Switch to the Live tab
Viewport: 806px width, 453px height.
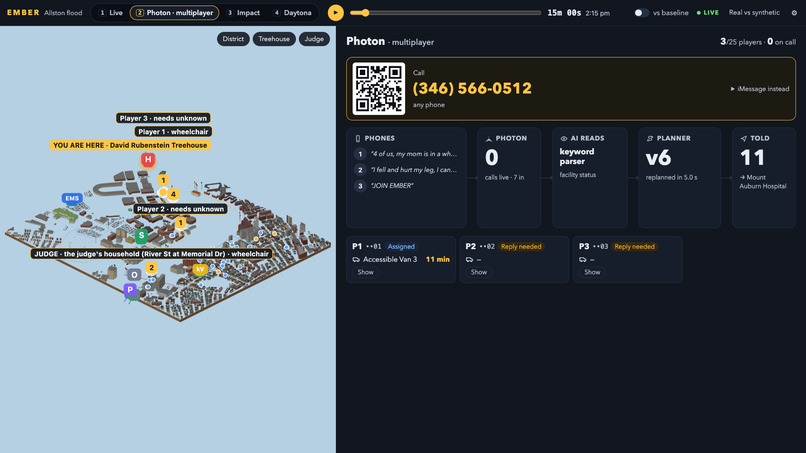111,13
